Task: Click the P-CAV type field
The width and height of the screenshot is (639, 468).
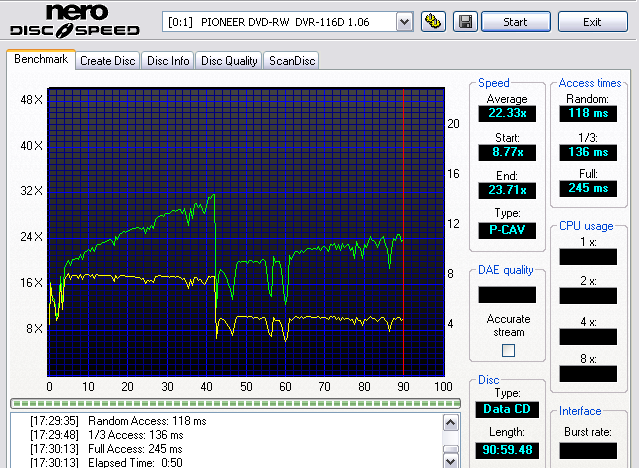Action: [507, 230]
